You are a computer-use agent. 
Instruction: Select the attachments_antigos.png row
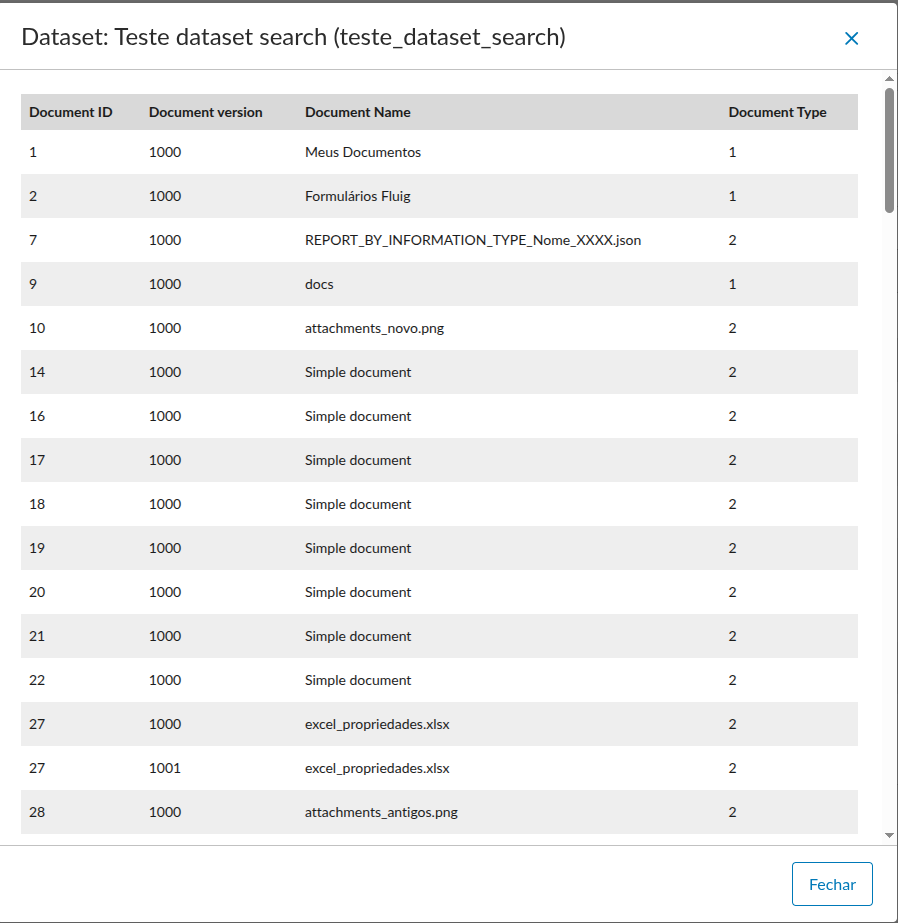coord(381,812)
